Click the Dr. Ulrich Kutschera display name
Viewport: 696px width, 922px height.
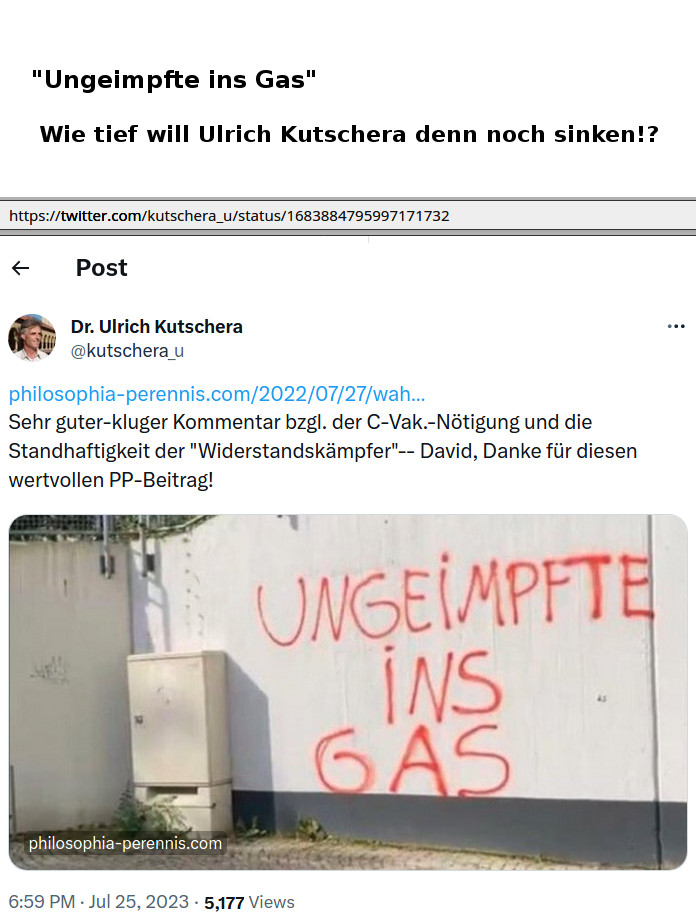click(x=156, y=326)
